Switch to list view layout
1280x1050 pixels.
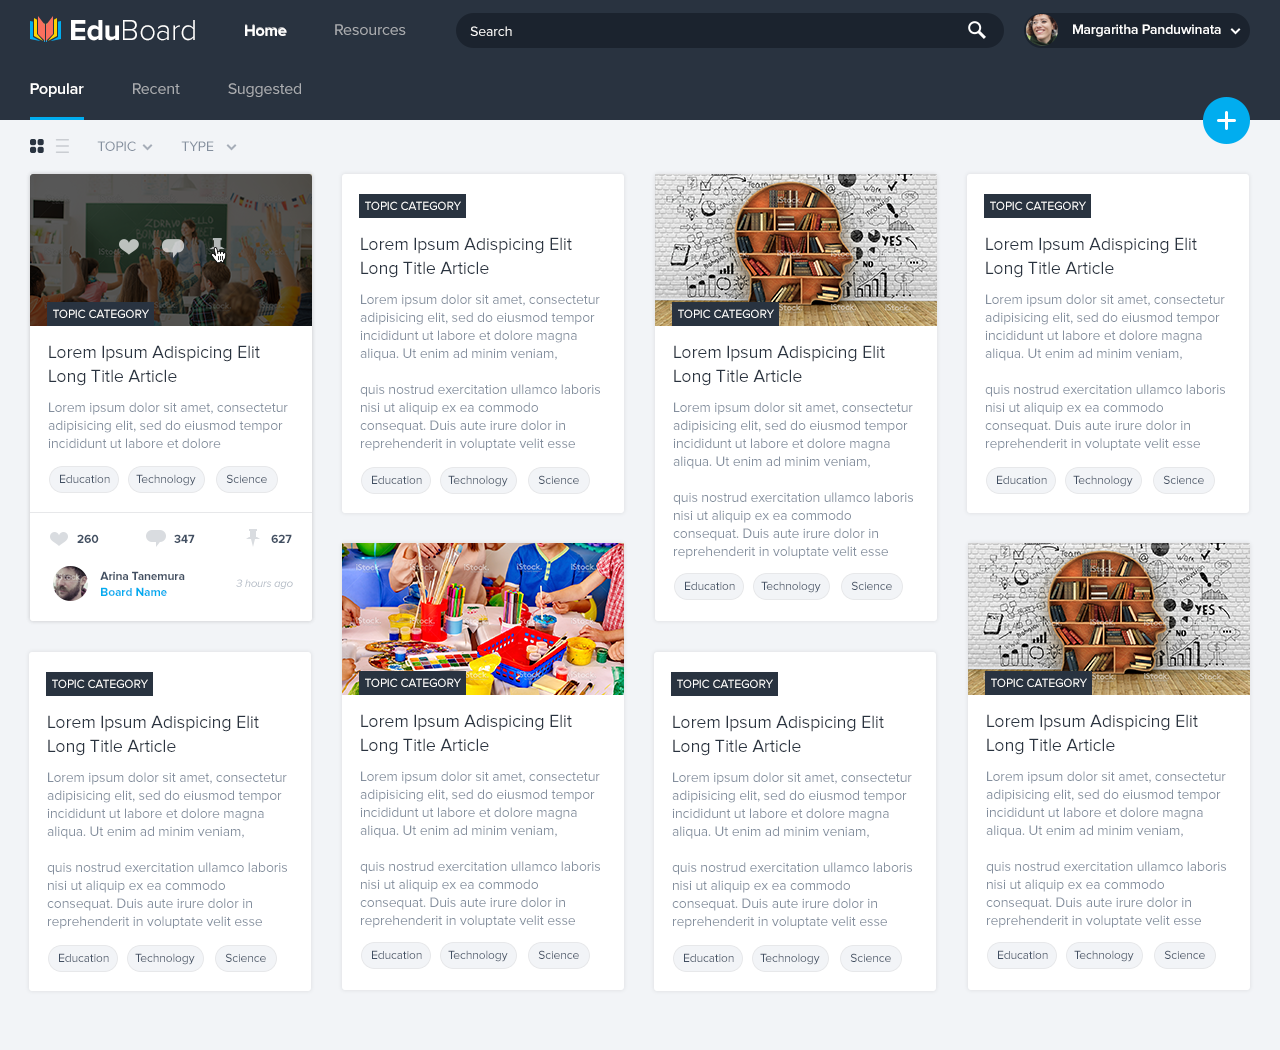tap(62, 147)
